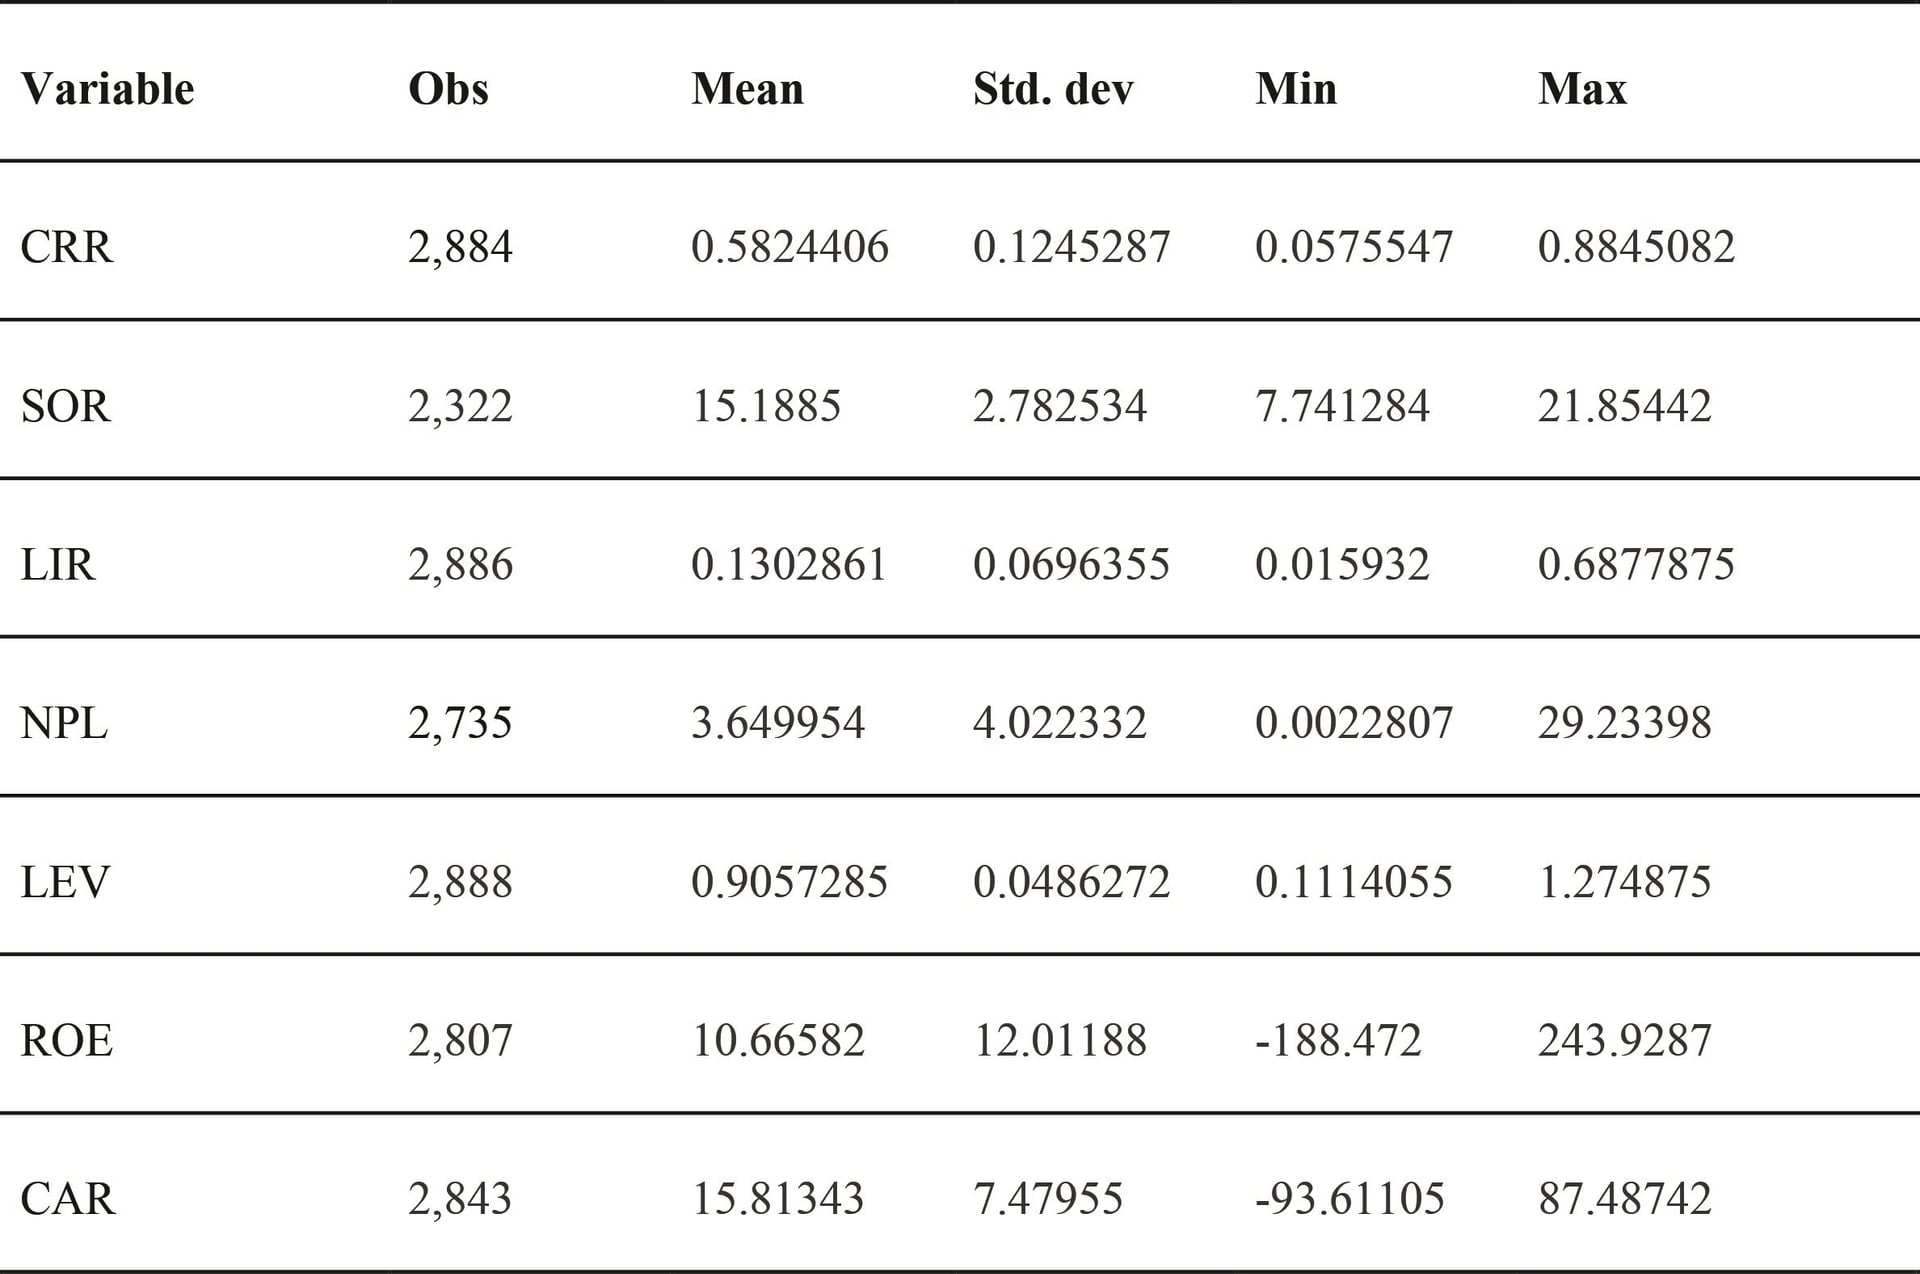
Task: Select the LIR variable row label
Action: click(57, 565)
